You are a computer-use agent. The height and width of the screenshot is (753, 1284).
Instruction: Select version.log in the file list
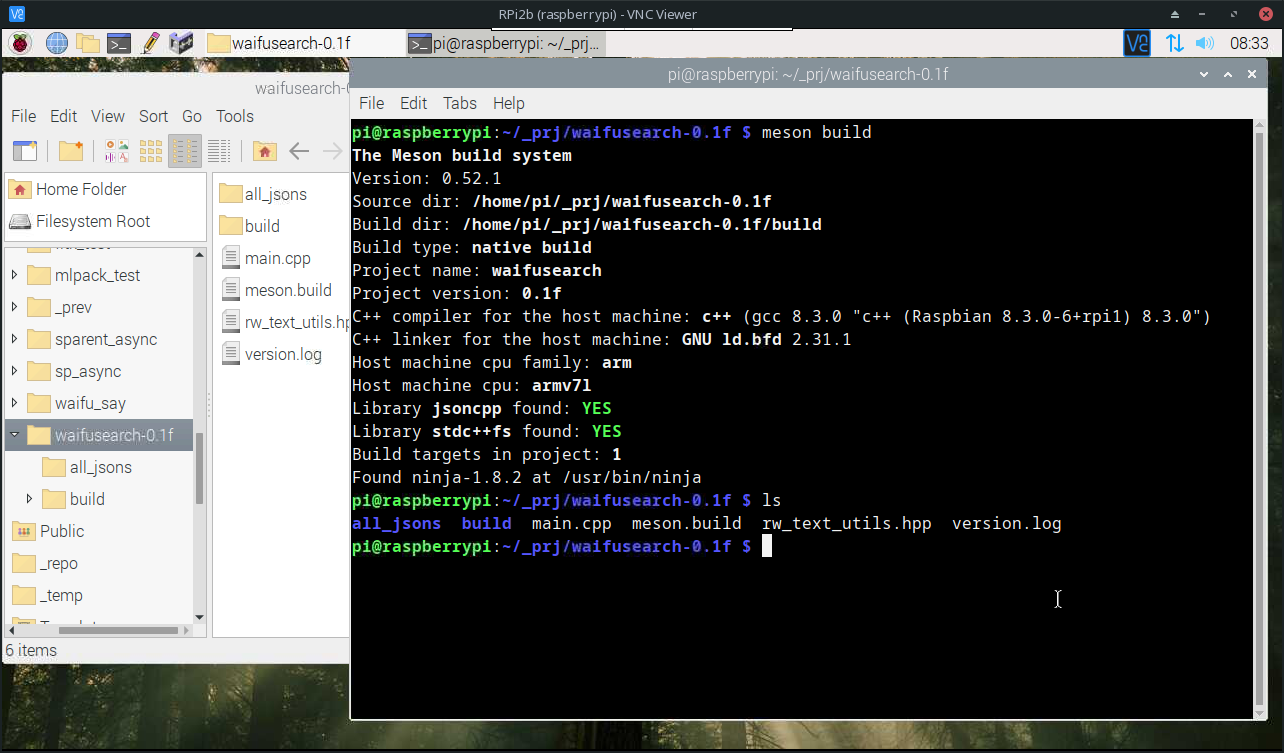pos(271,354)
